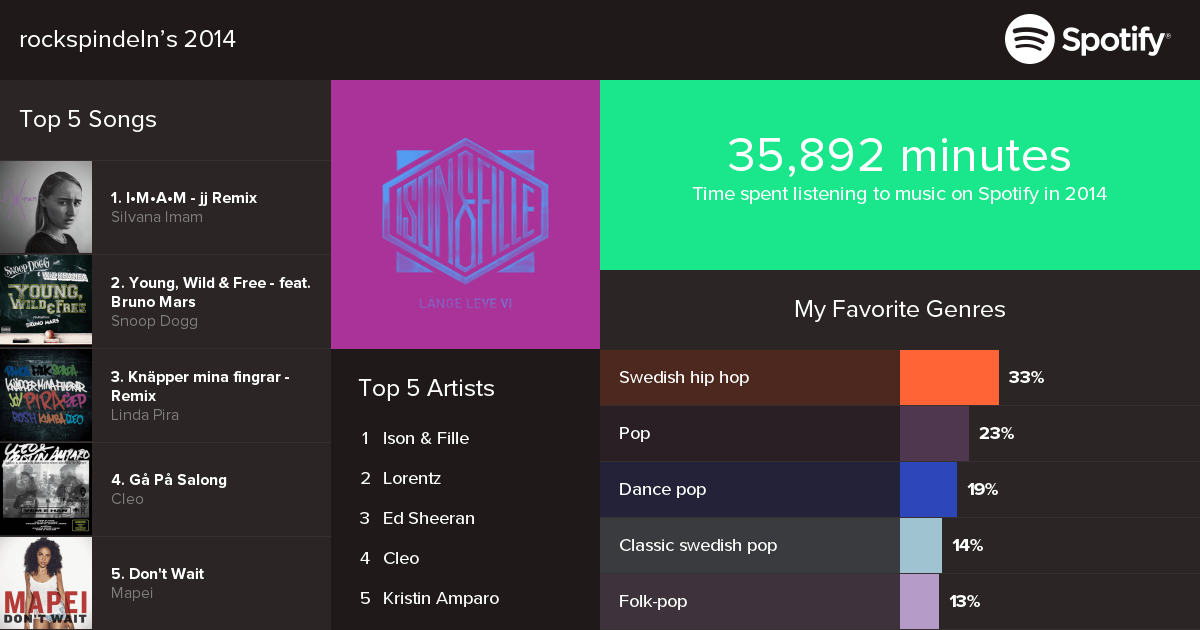1200x630 pixels.
Task: Select the Swedish hip hop genre label
Action: (x=684, y=377)
